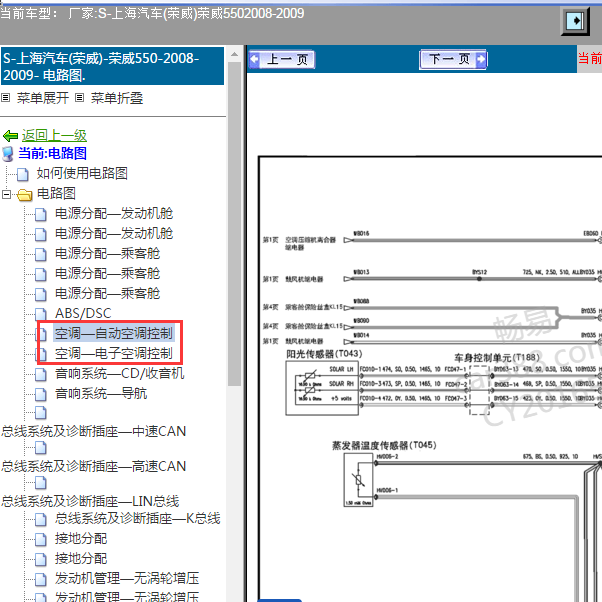Screen dimensions: 602x602
Task: Click page icon beside 音响系统—导航
Action: click(x=41, y=394)
